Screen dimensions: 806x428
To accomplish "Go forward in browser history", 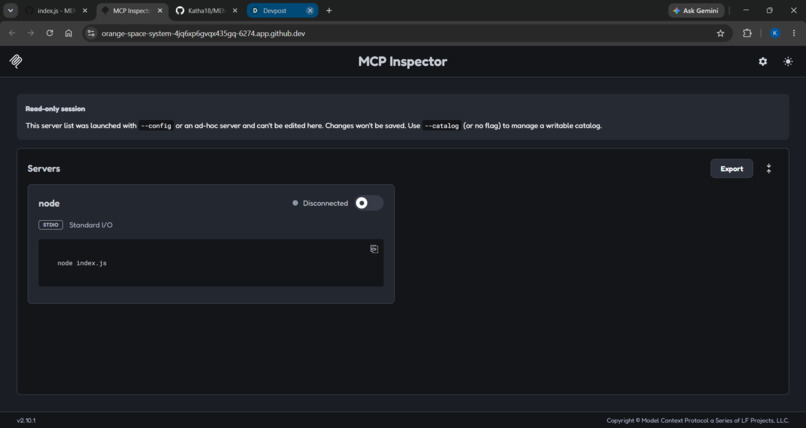I will pyautogui.click(x=31, y=33).
